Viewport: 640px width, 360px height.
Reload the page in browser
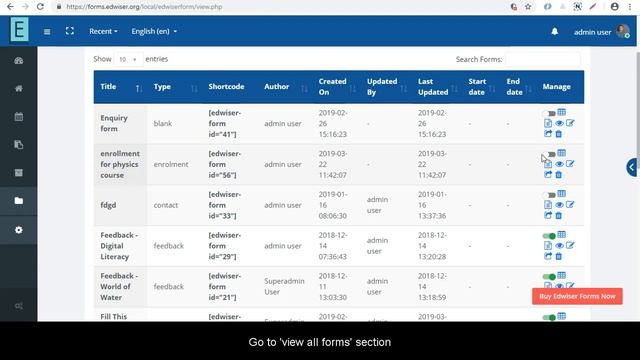pyautogui.click(x=40, y=7)
